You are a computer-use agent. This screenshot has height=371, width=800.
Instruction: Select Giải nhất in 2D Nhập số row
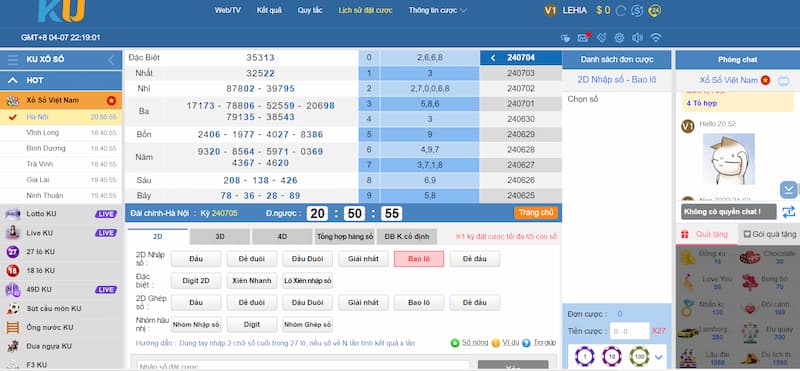[x=363, y=259]
